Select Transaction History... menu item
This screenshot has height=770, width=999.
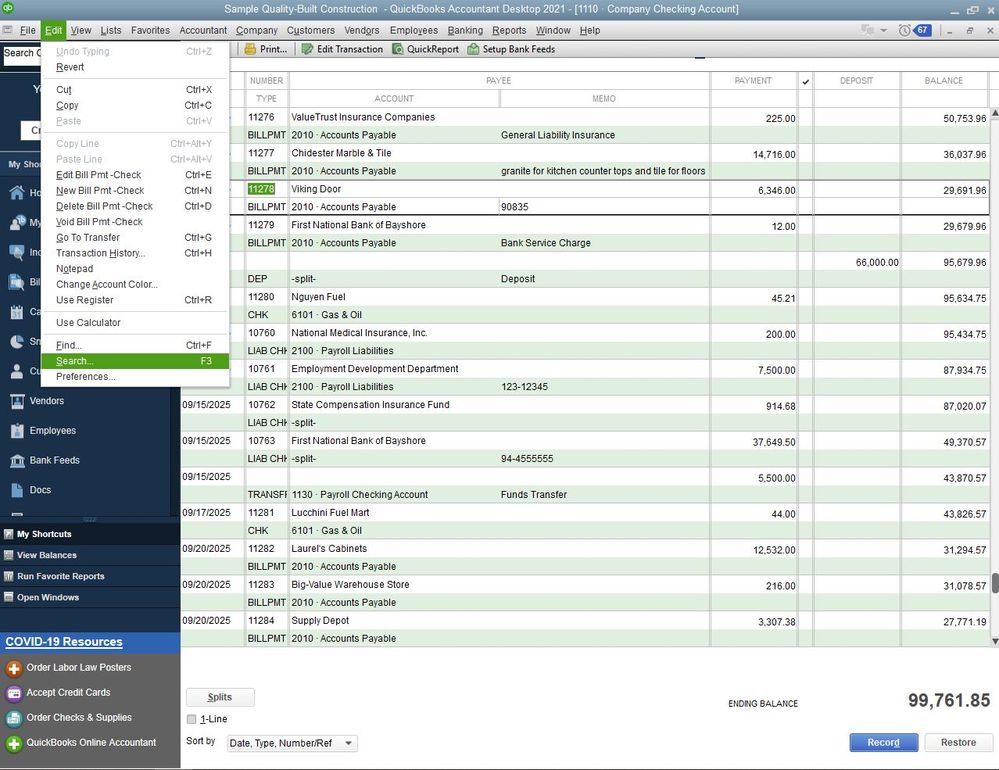pyautogui.click(x=134, y=253)
